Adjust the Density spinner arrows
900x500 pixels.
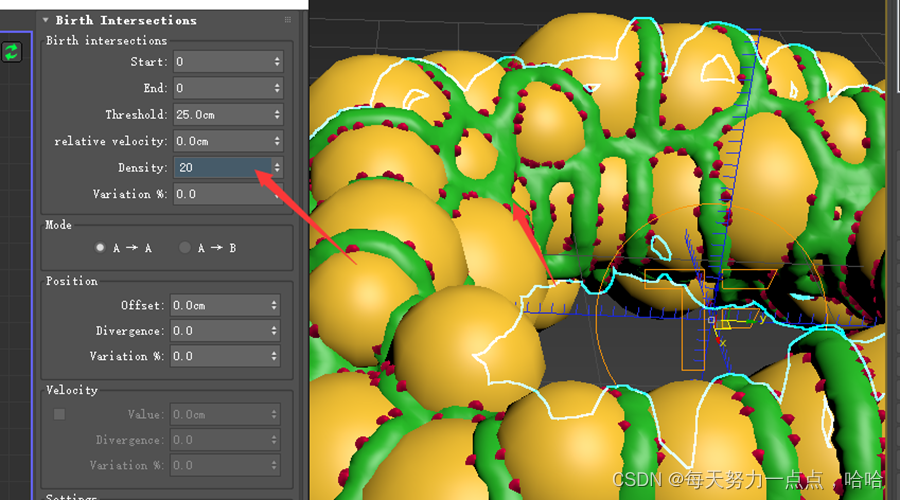277,167
